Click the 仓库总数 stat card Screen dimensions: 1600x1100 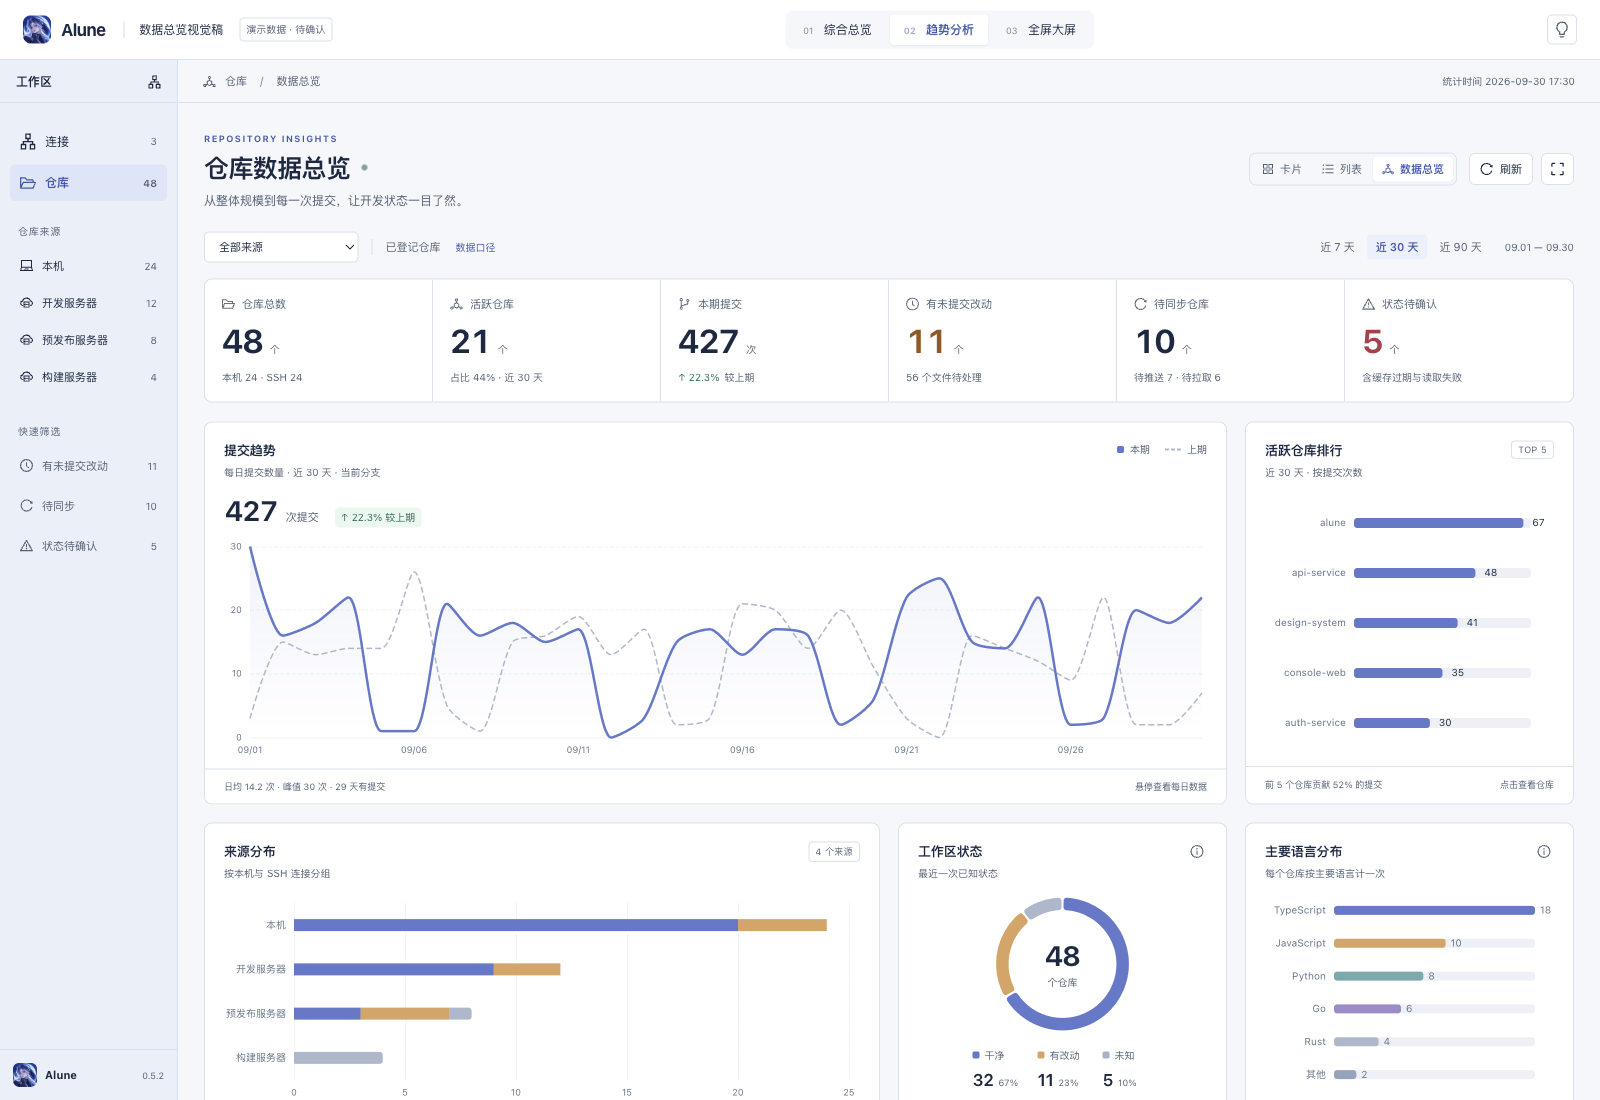[x=319, y=341]
